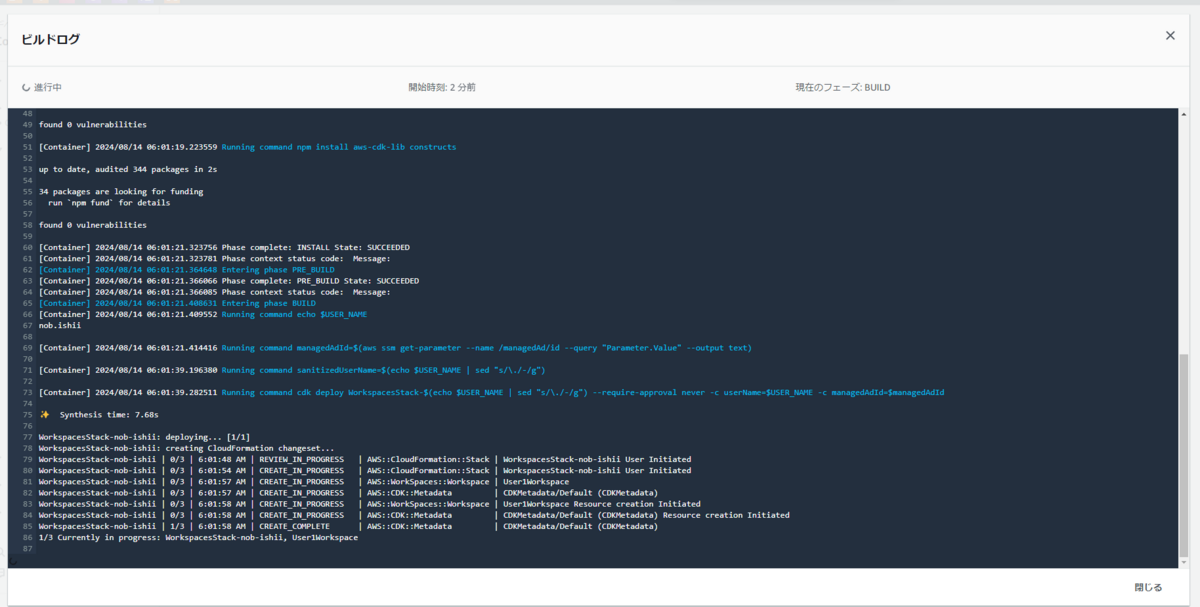
Task: Click 'Running command echo $USER_NAME' line
Action: click(x=203, y=314)
